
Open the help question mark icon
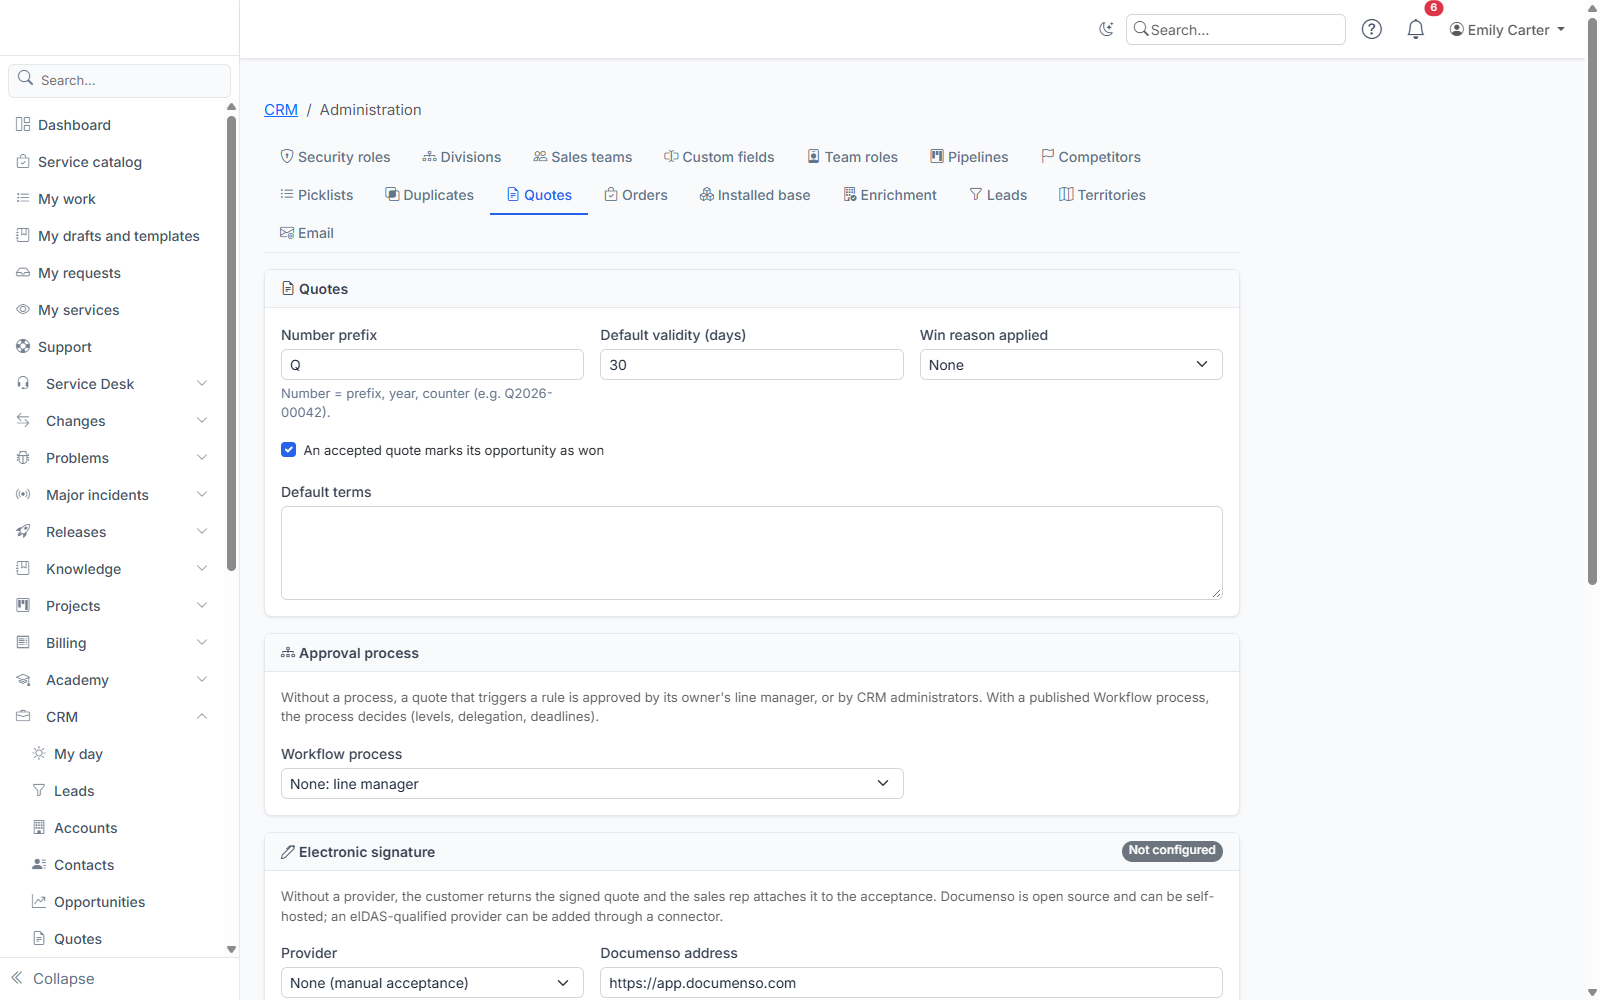click(1372, 29)
